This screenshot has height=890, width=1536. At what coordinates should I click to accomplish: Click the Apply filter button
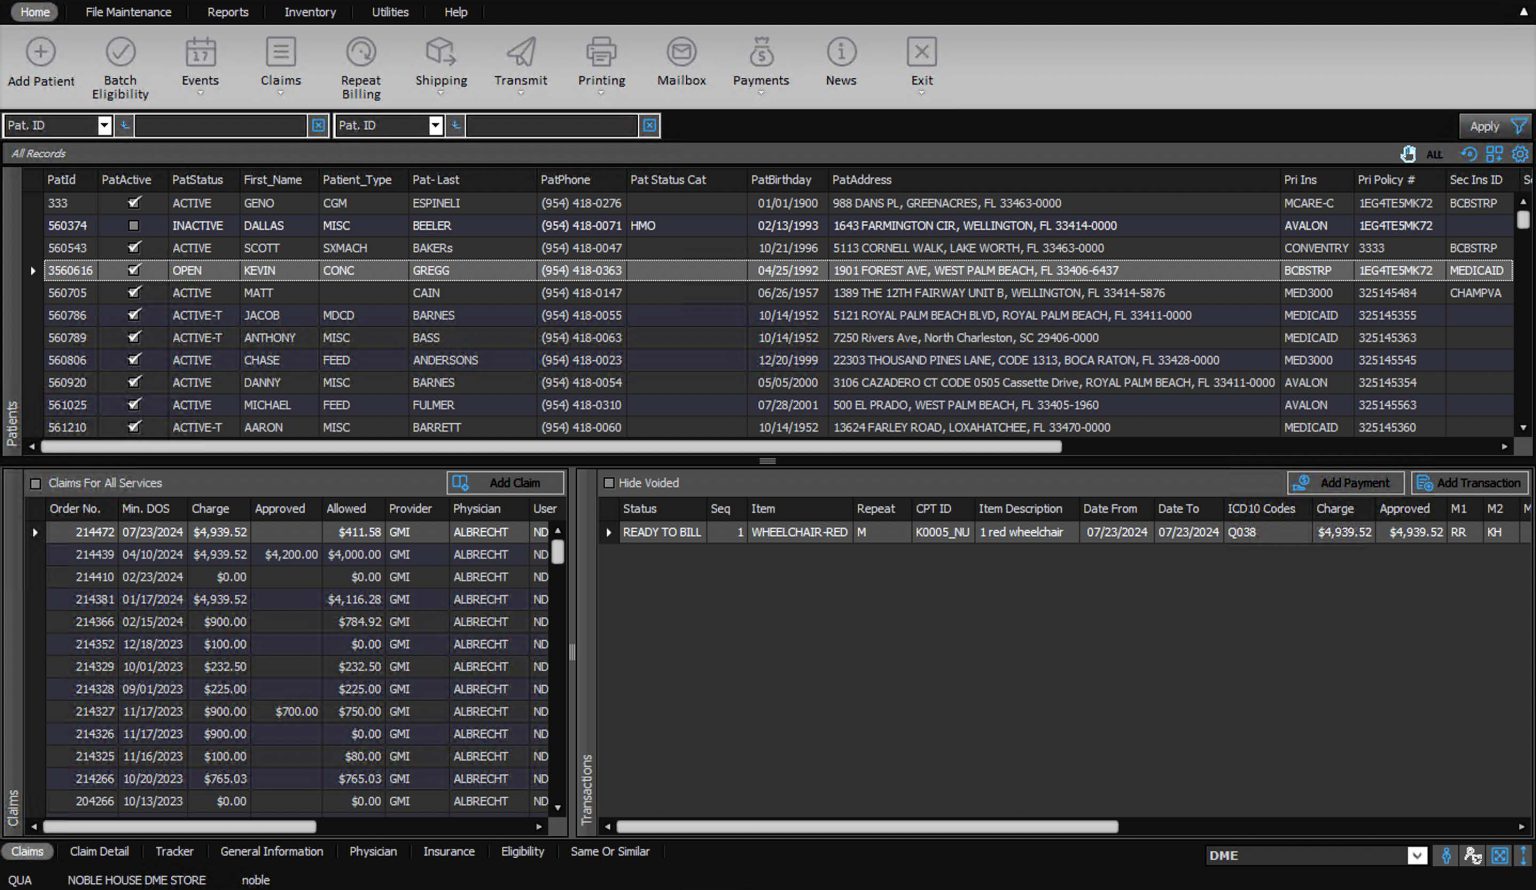tap(1484, 125)
